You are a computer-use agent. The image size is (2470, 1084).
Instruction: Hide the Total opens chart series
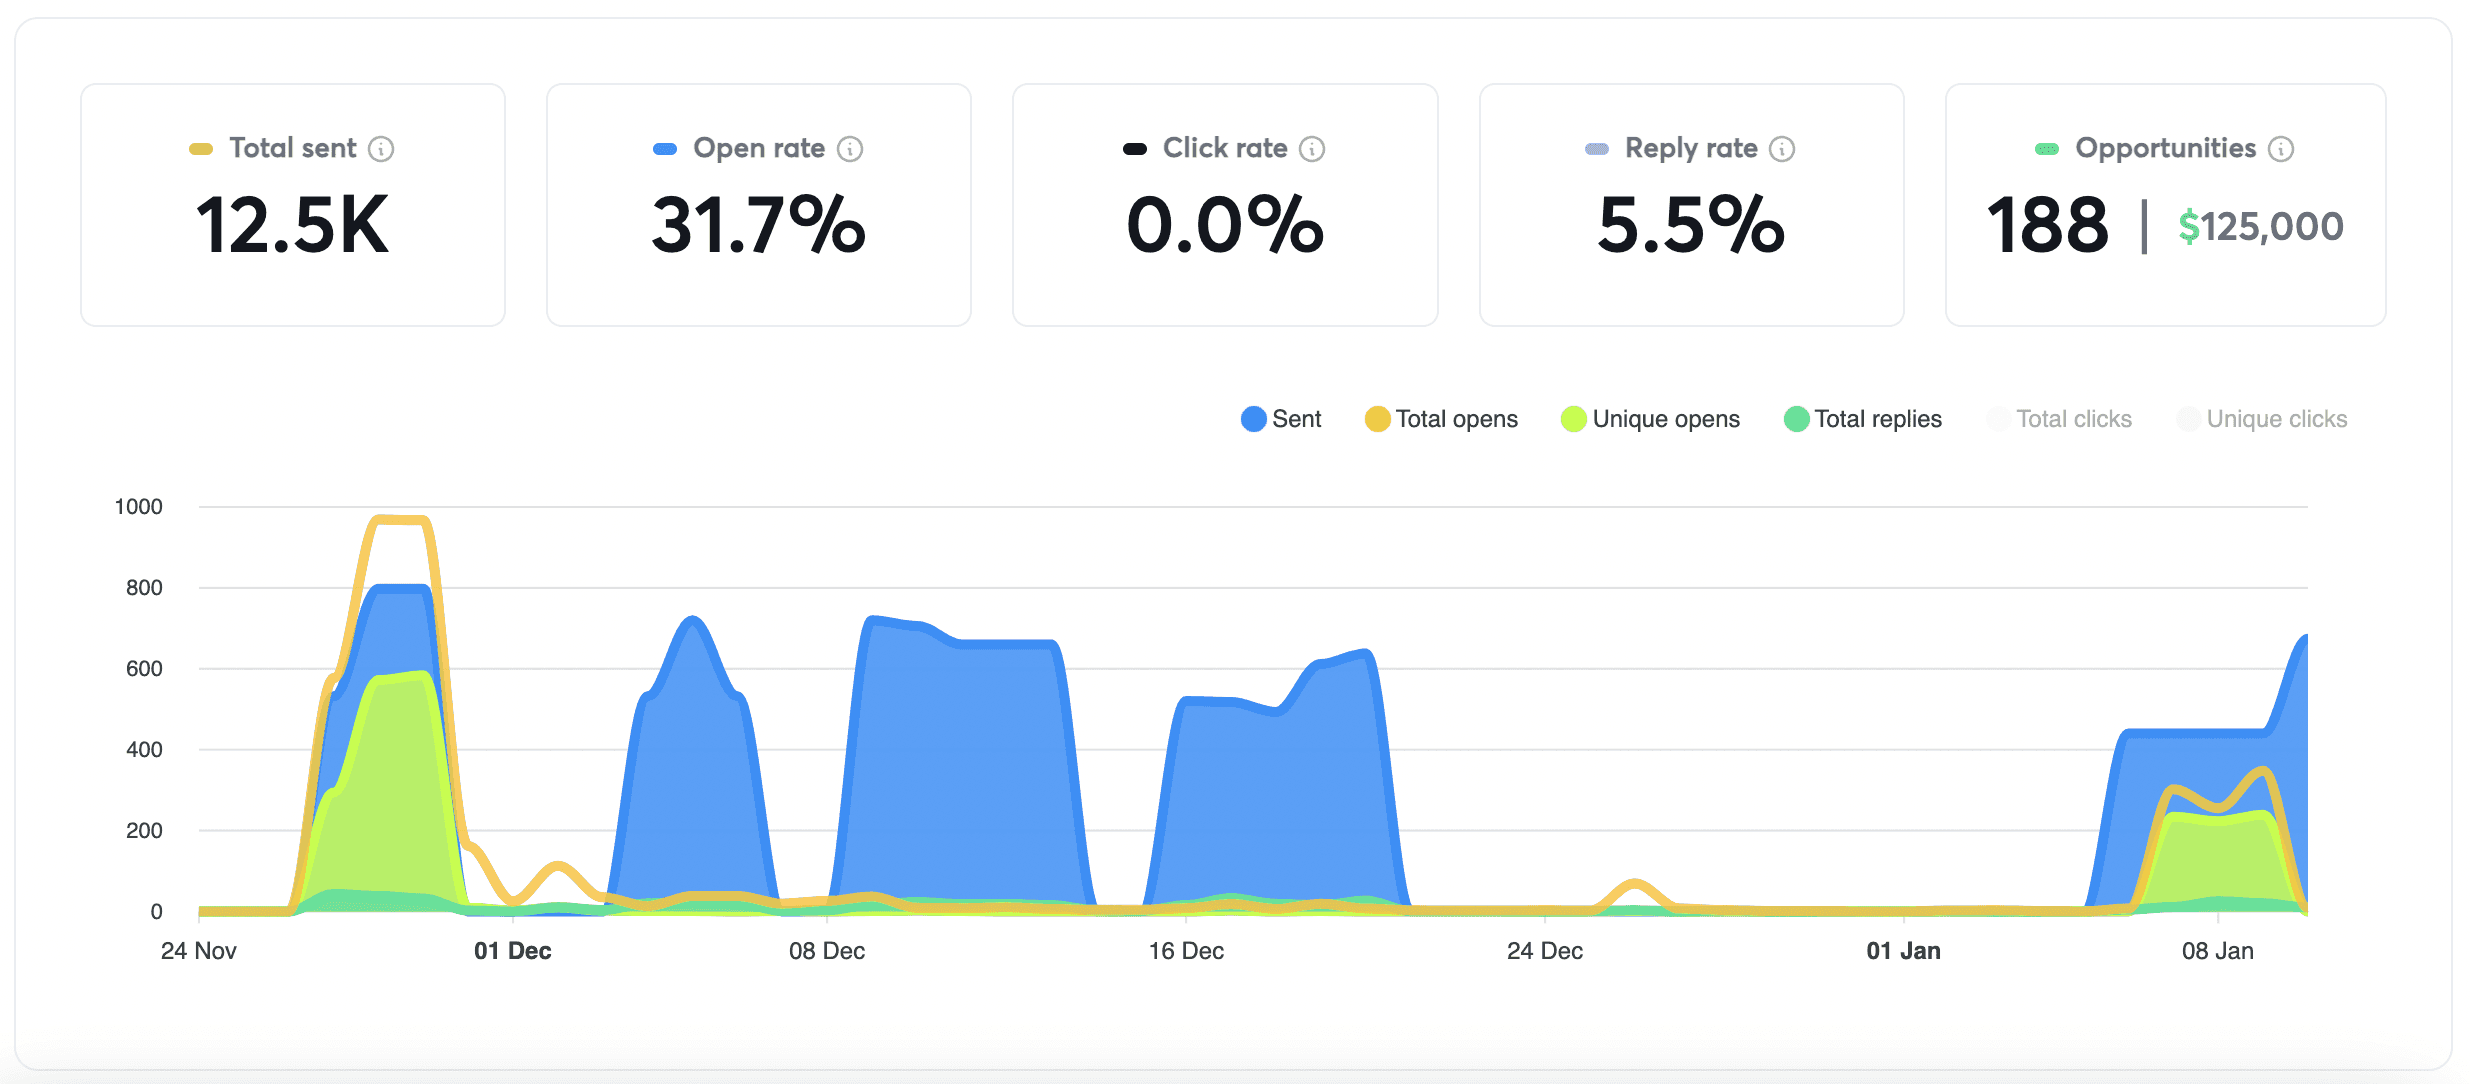[x=1456, y=419]
